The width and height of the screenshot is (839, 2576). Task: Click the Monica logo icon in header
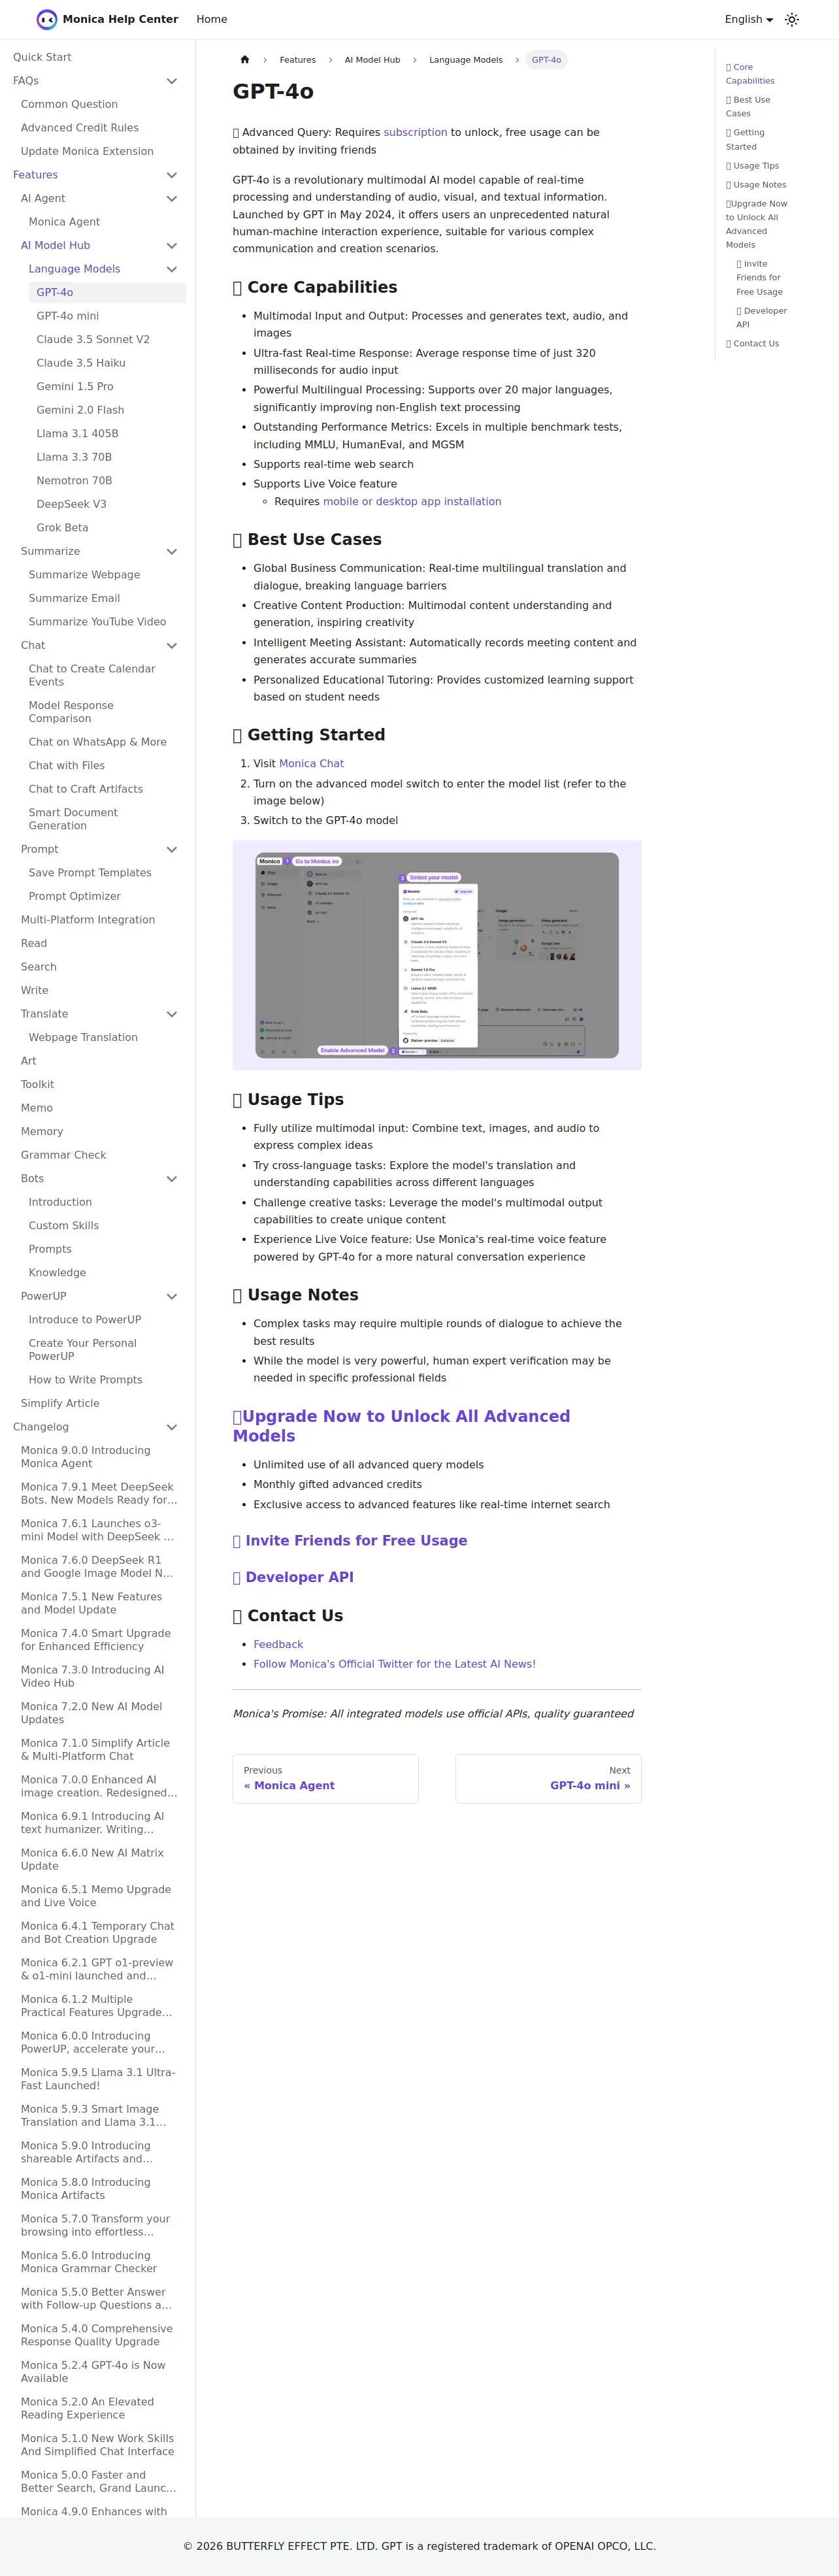(47, 19)
